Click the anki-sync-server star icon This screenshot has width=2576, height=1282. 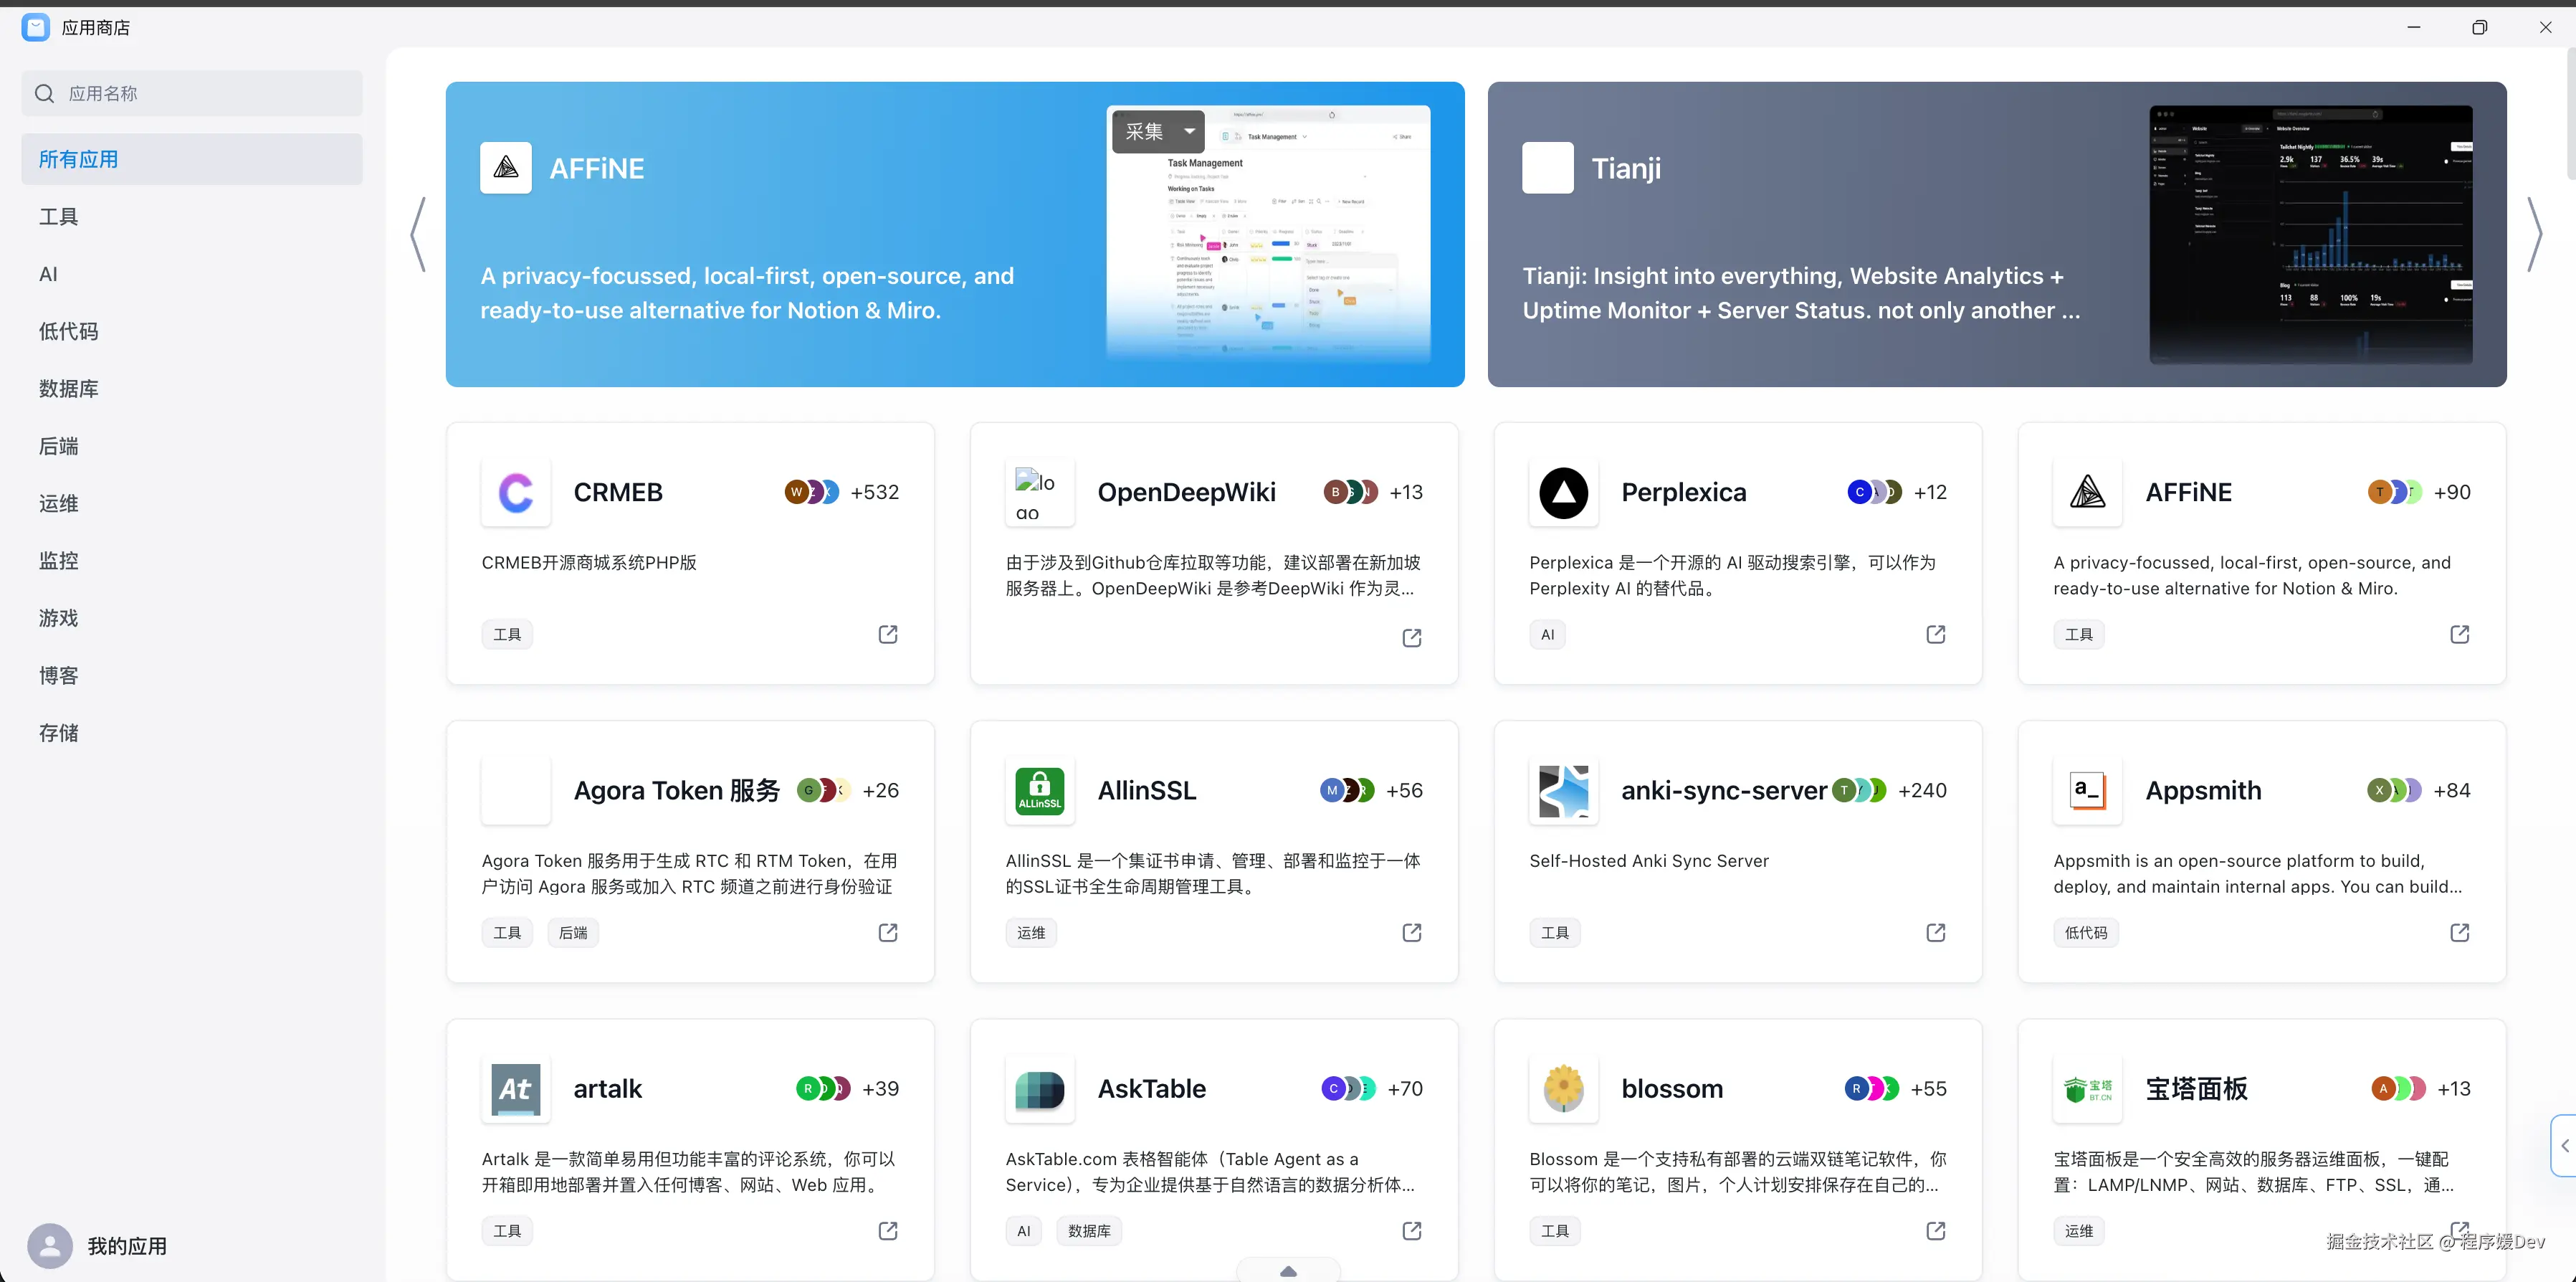pyautogui.click(x=1563, y=790)
